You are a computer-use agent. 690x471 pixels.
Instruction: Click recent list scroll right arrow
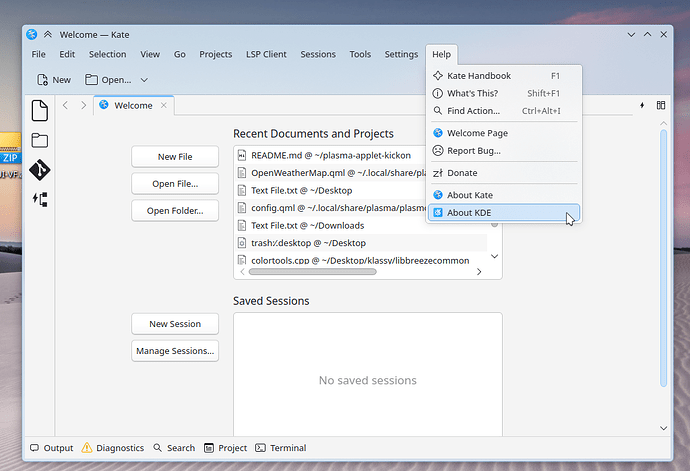[479, 272]
